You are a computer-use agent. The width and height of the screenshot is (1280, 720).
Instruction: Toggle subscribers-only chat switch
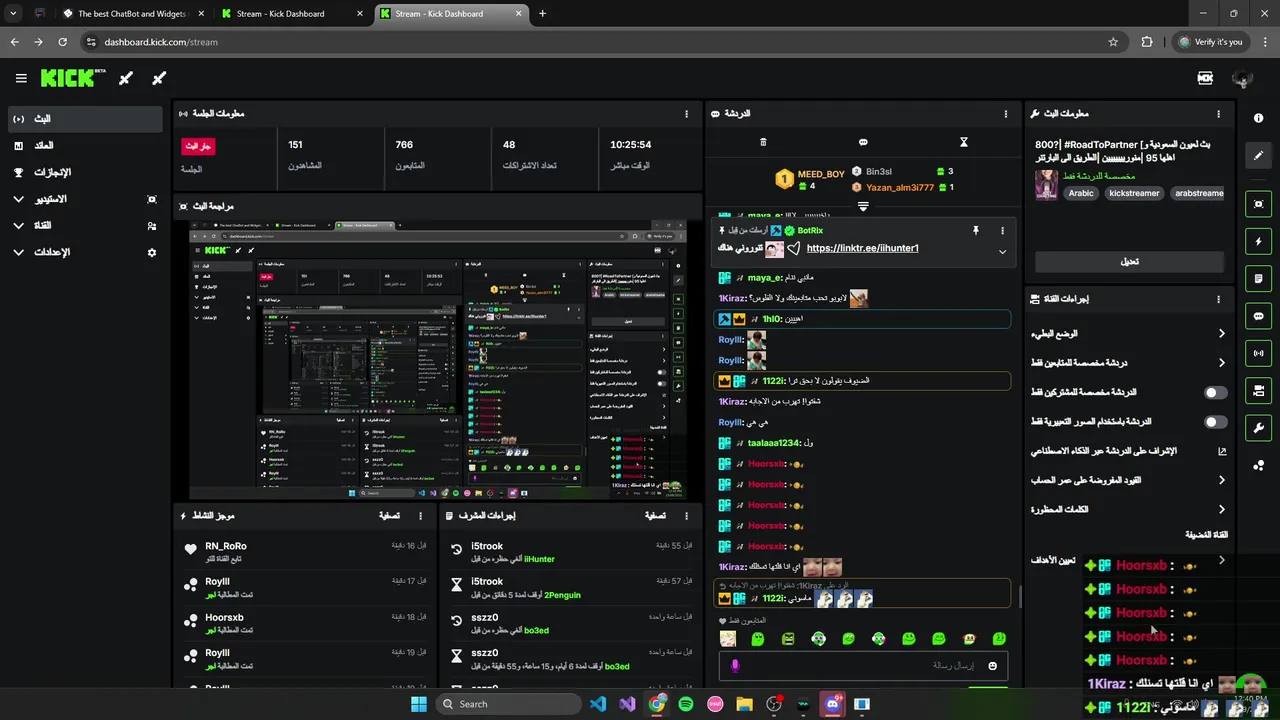[1215, 393]
